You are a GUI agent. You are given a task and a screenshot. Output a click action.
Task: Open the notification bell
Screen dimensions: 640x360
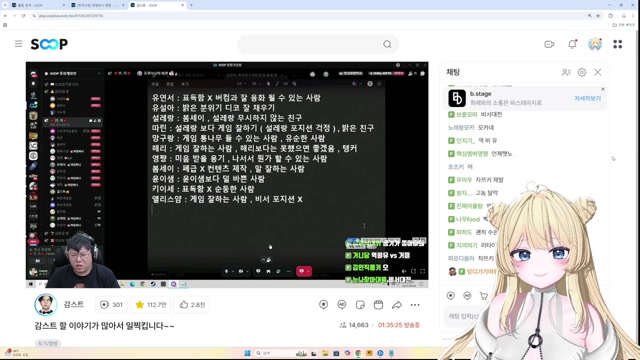[572, 44]
